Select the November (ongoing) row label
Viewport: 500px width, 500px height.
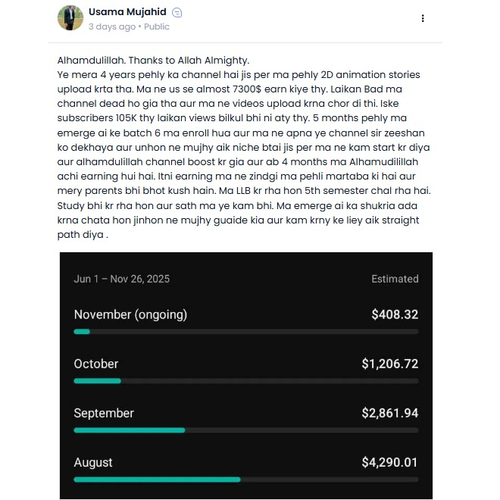coord(130,315)
